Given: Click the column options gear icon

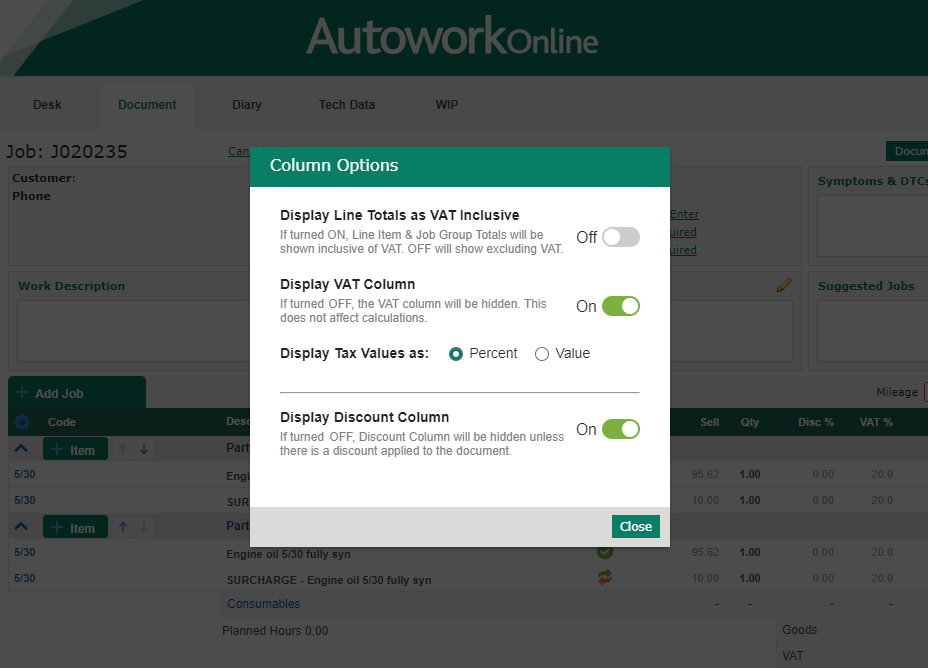Looking at the screenshot, I should tap(22, 422).
